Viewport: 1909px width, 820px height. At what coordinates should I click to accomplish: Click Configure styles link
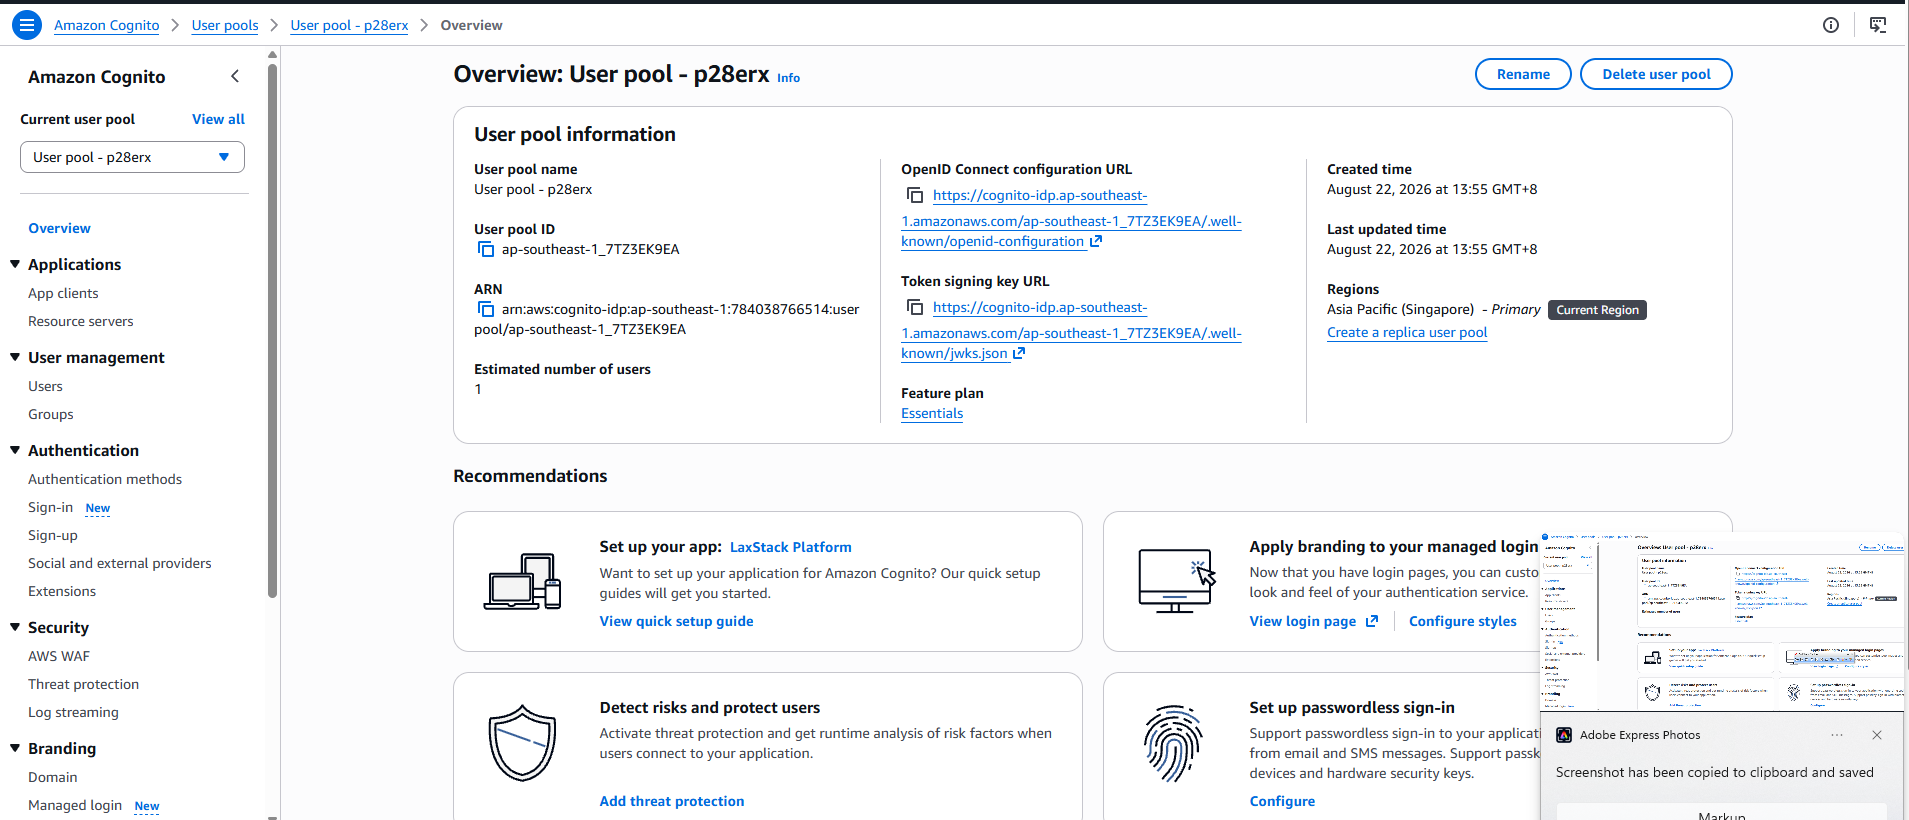coord(1462,621)
